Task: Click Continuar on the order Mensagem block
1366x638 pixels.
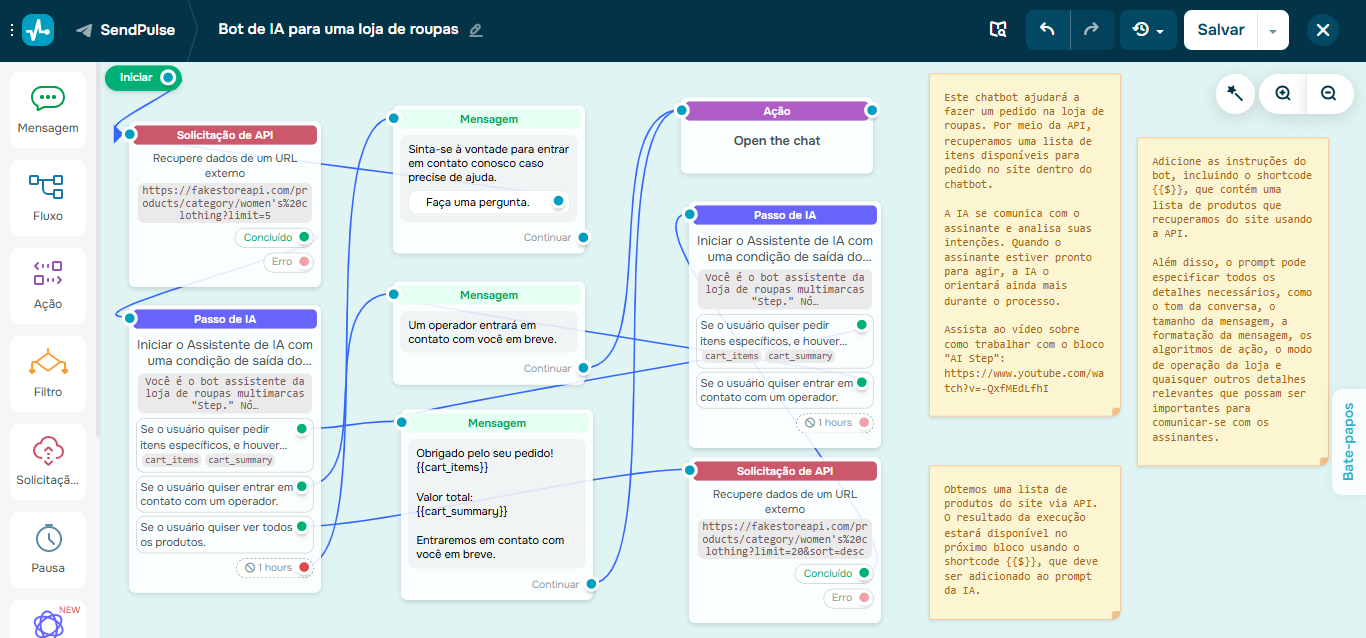Action: [x=555, y=584]
